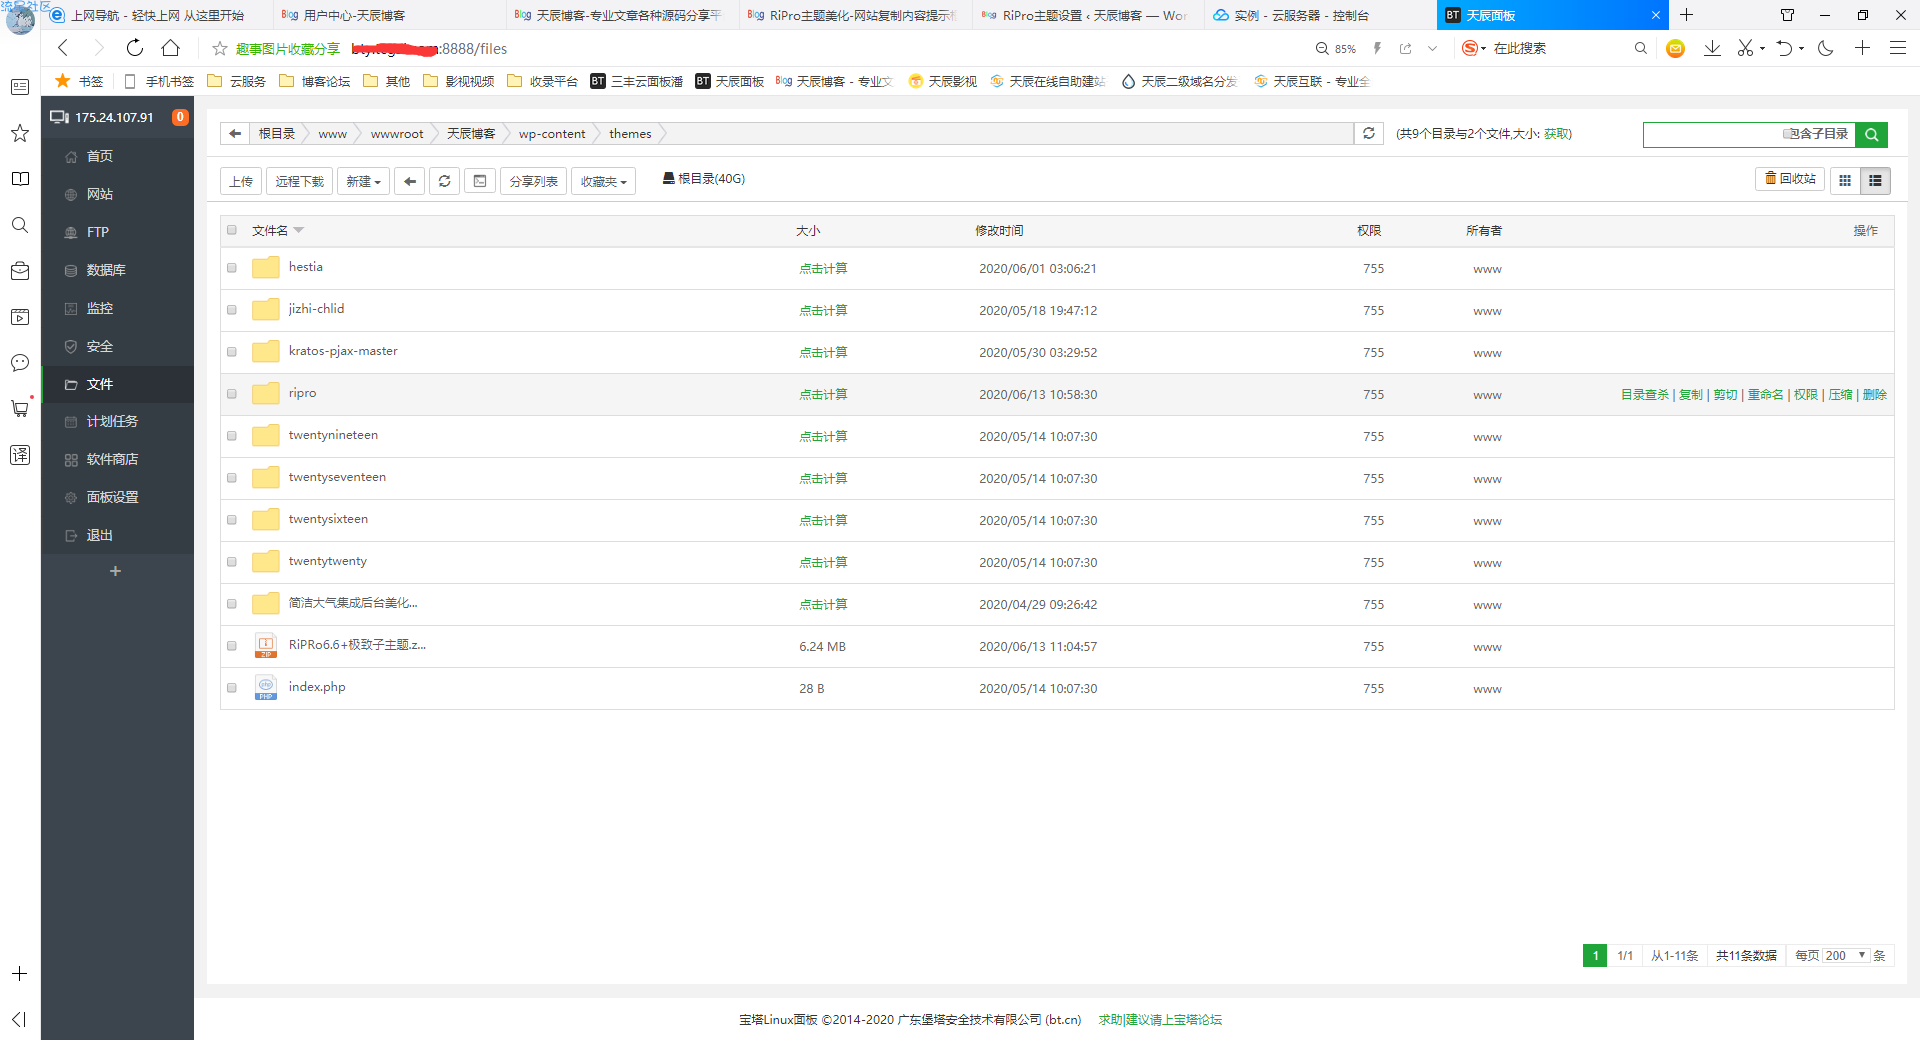The width and height of the screenshot is (1920, 1040).
Task: Click the 分享列表 button
Action: [534, 181]
